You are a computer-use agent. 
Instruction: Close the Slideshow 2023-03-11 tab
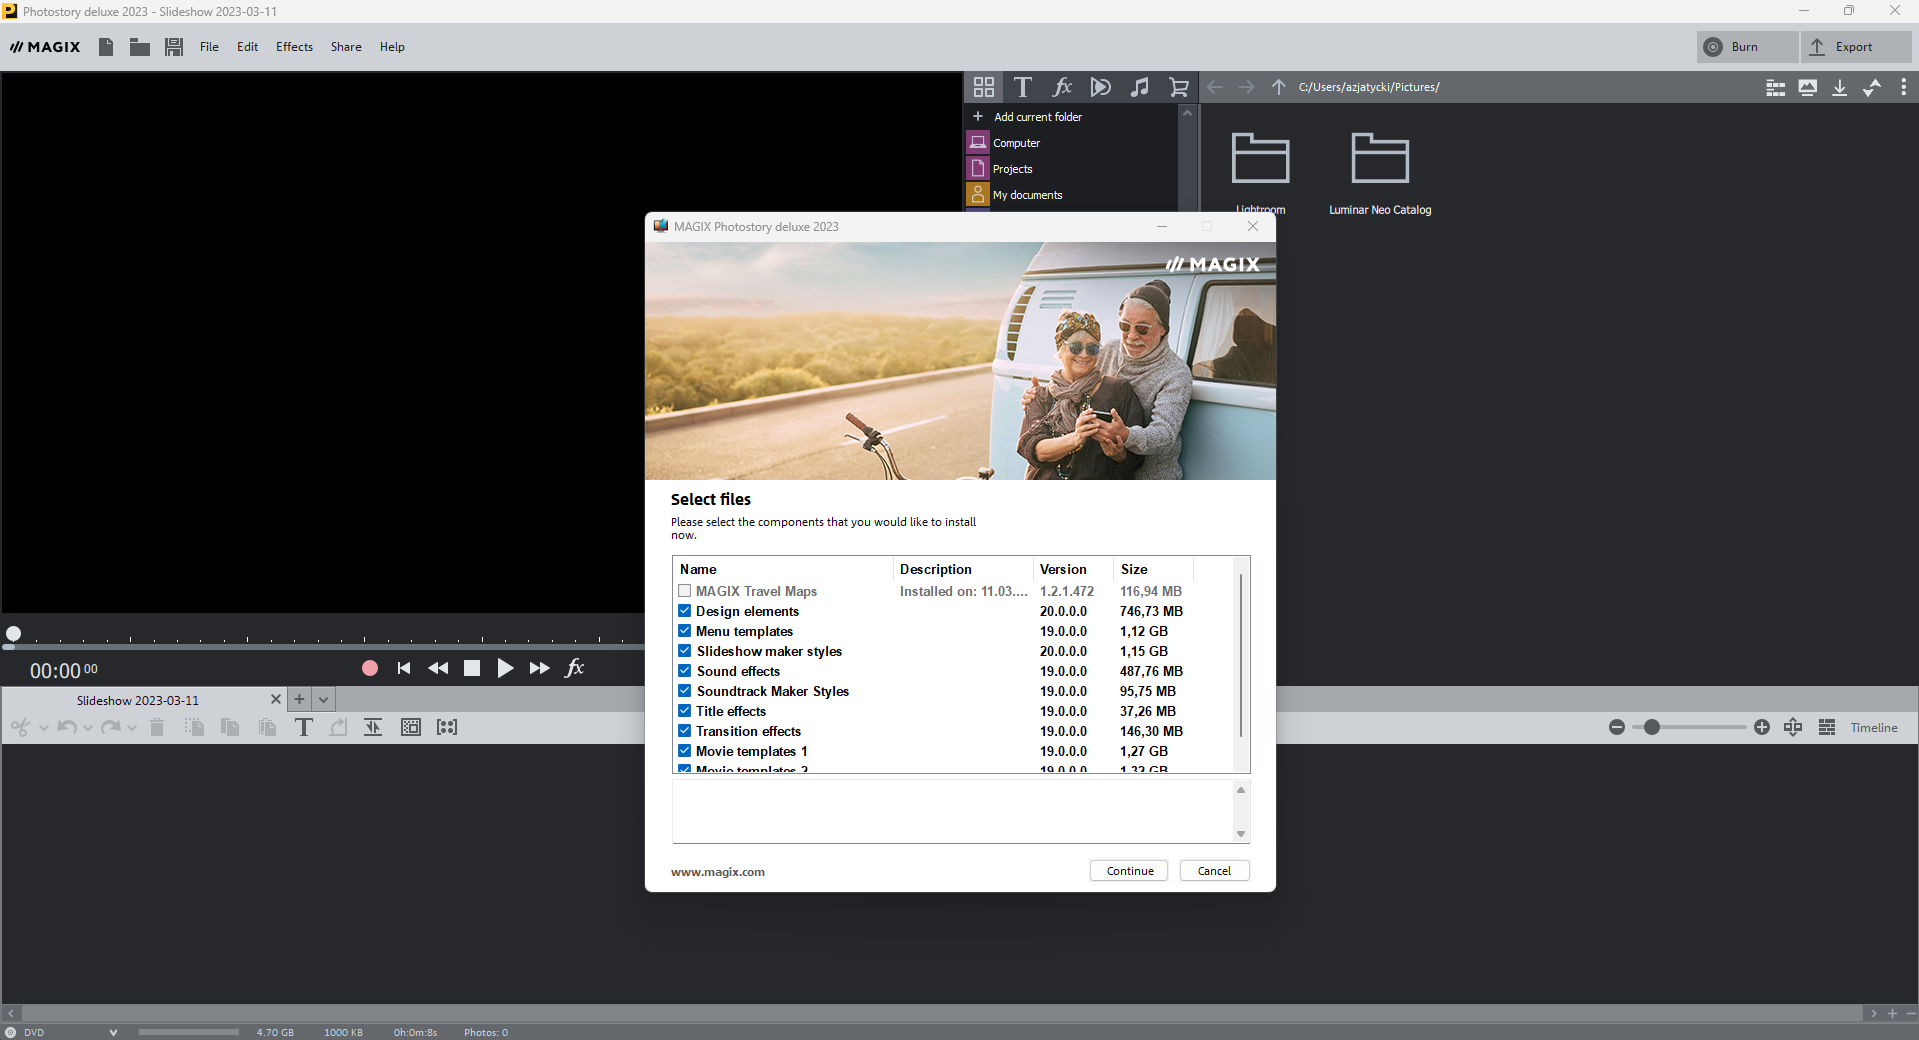click(276, 700)
